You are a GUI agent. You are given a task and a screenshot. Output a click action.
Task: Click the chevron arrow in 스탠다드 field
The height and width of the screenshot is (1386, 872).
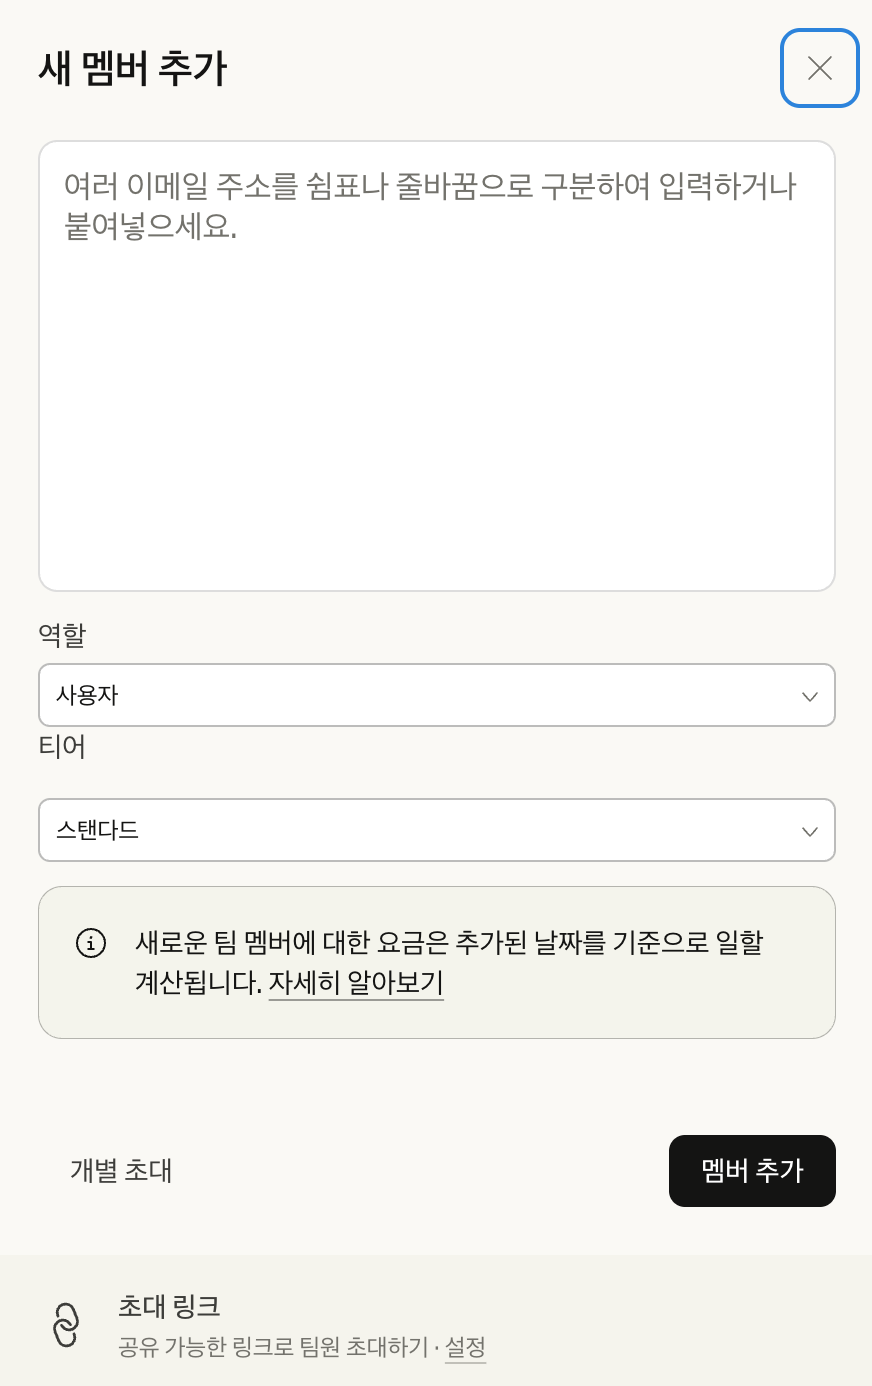tap(810, 831)
